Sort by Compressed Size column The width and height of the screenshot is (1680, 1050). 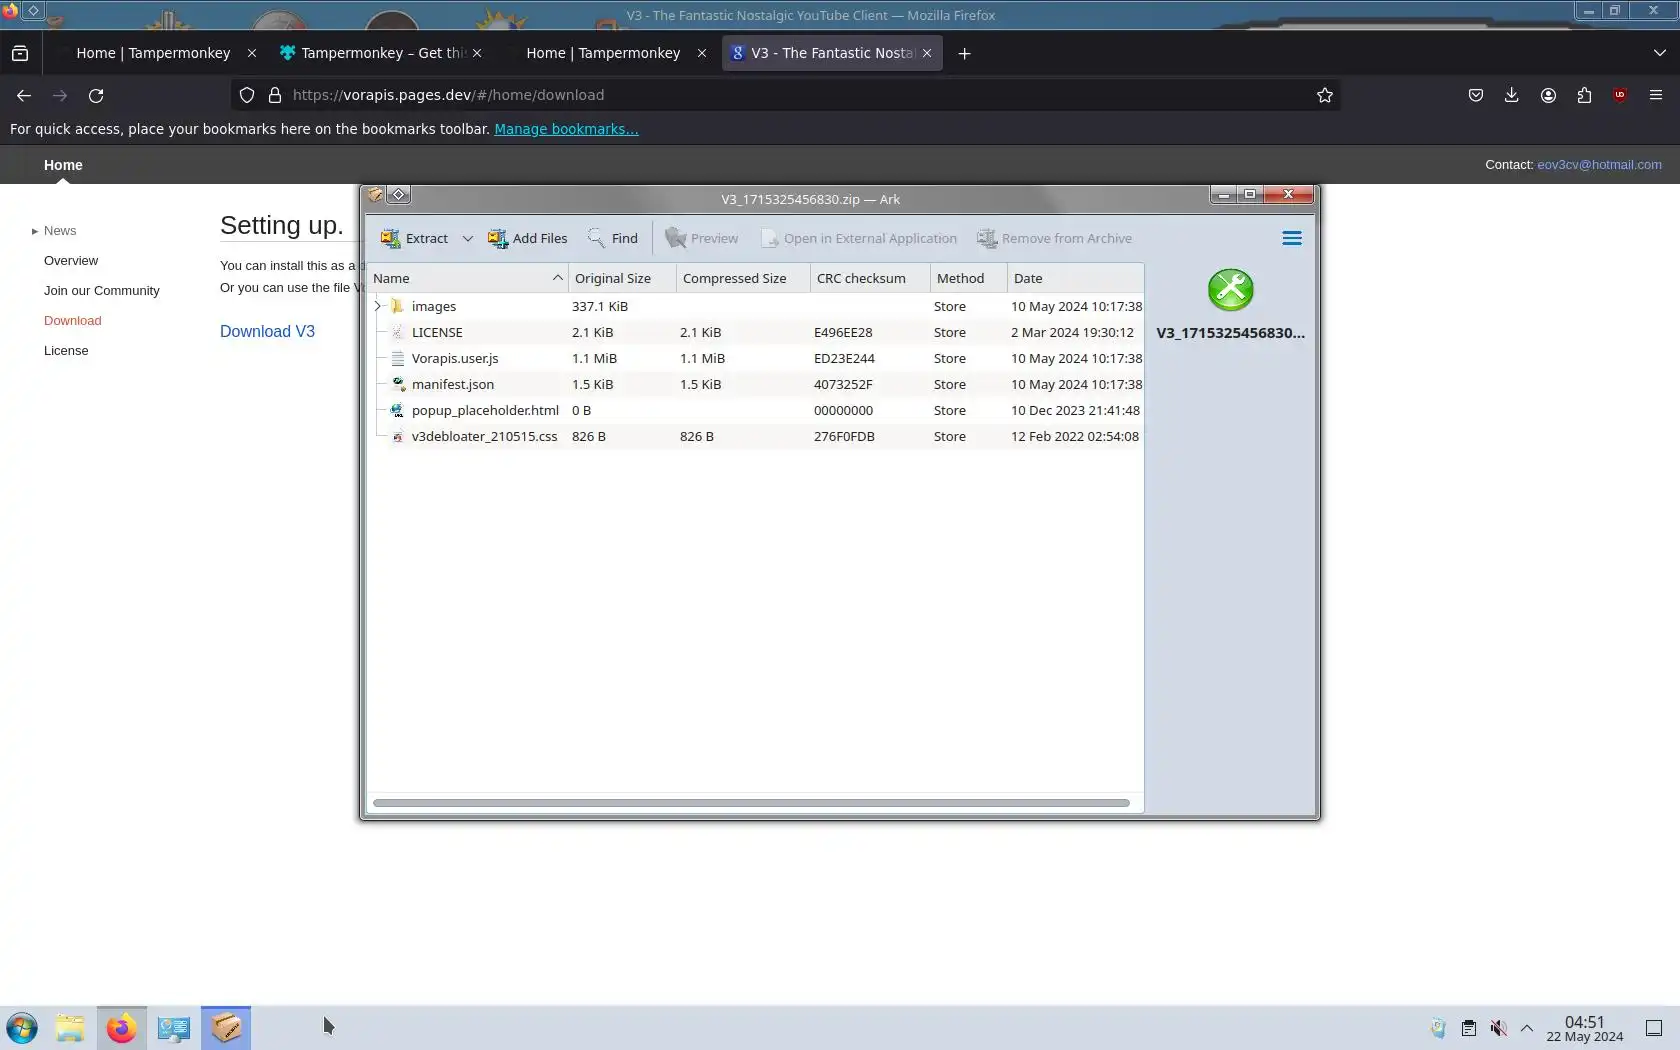[x=743, y=278]
